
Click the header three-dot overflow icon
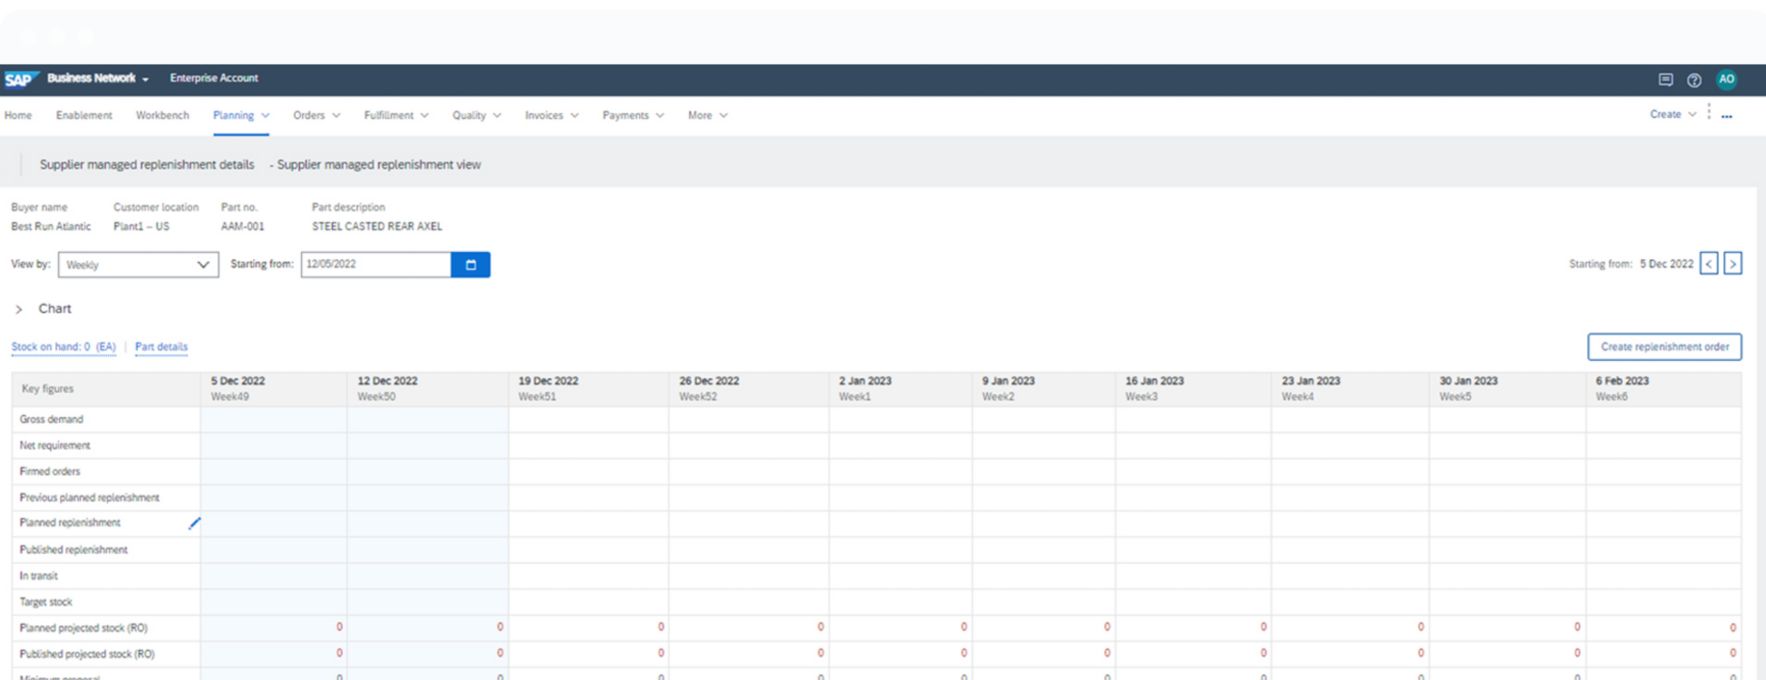pos(1726,115)
